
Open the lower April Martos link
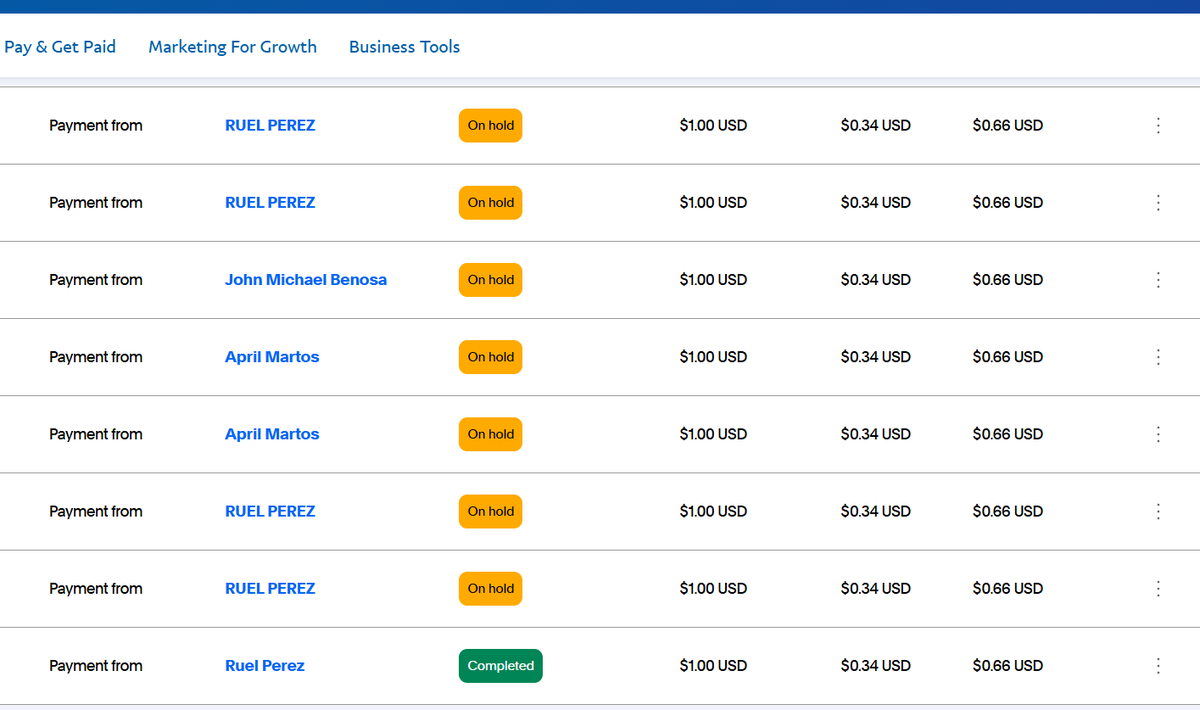[x=272, y=434]
